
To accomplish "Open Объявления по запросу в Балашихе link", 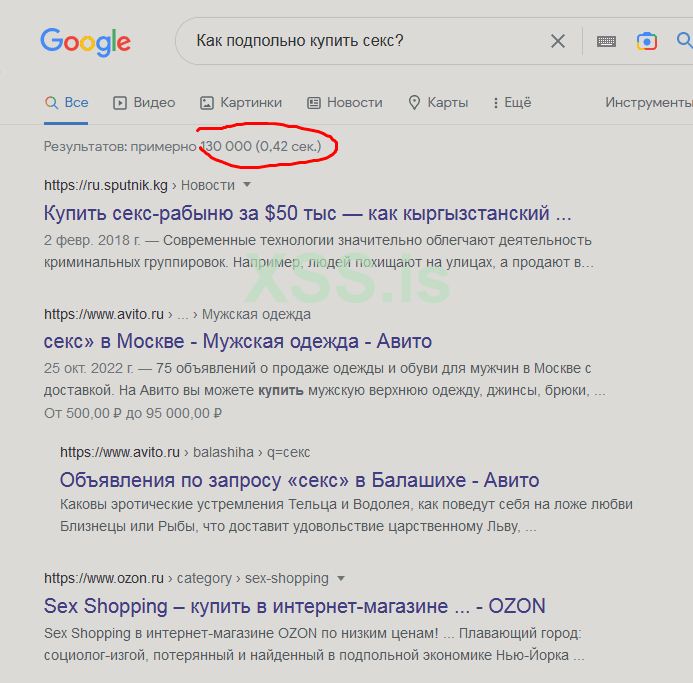I will tap(300, 480).
